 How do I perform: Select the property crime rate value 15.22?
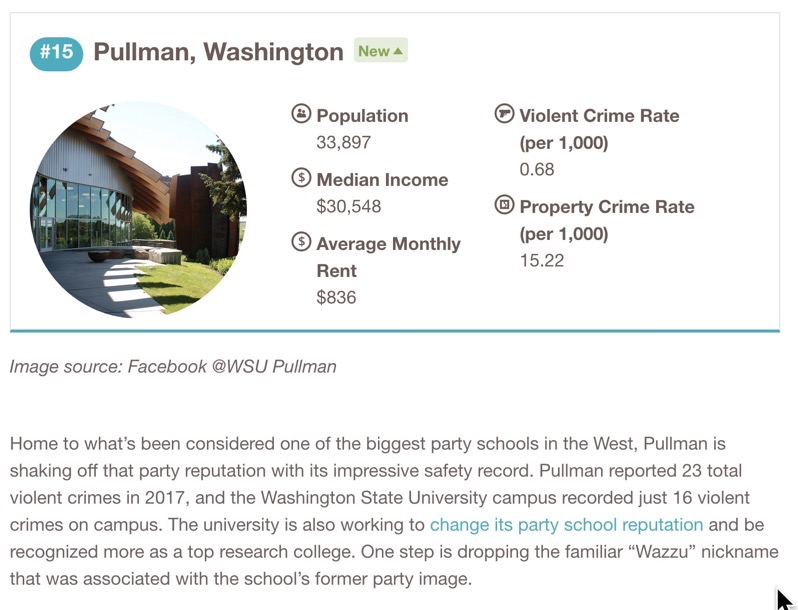542,260
